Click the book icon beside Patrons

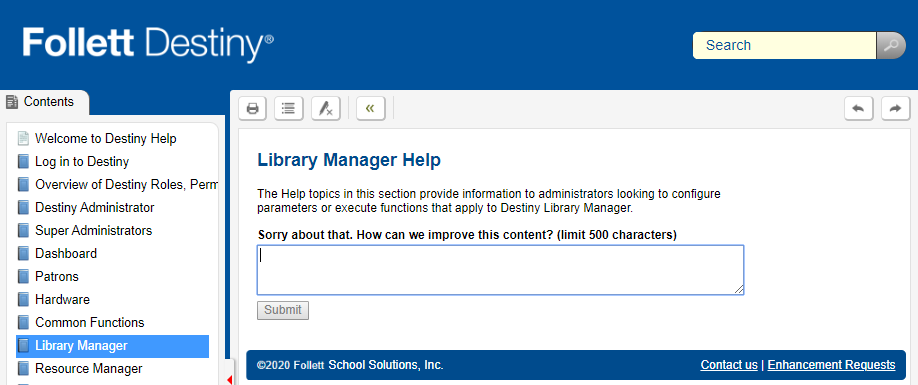click(23, 276)
